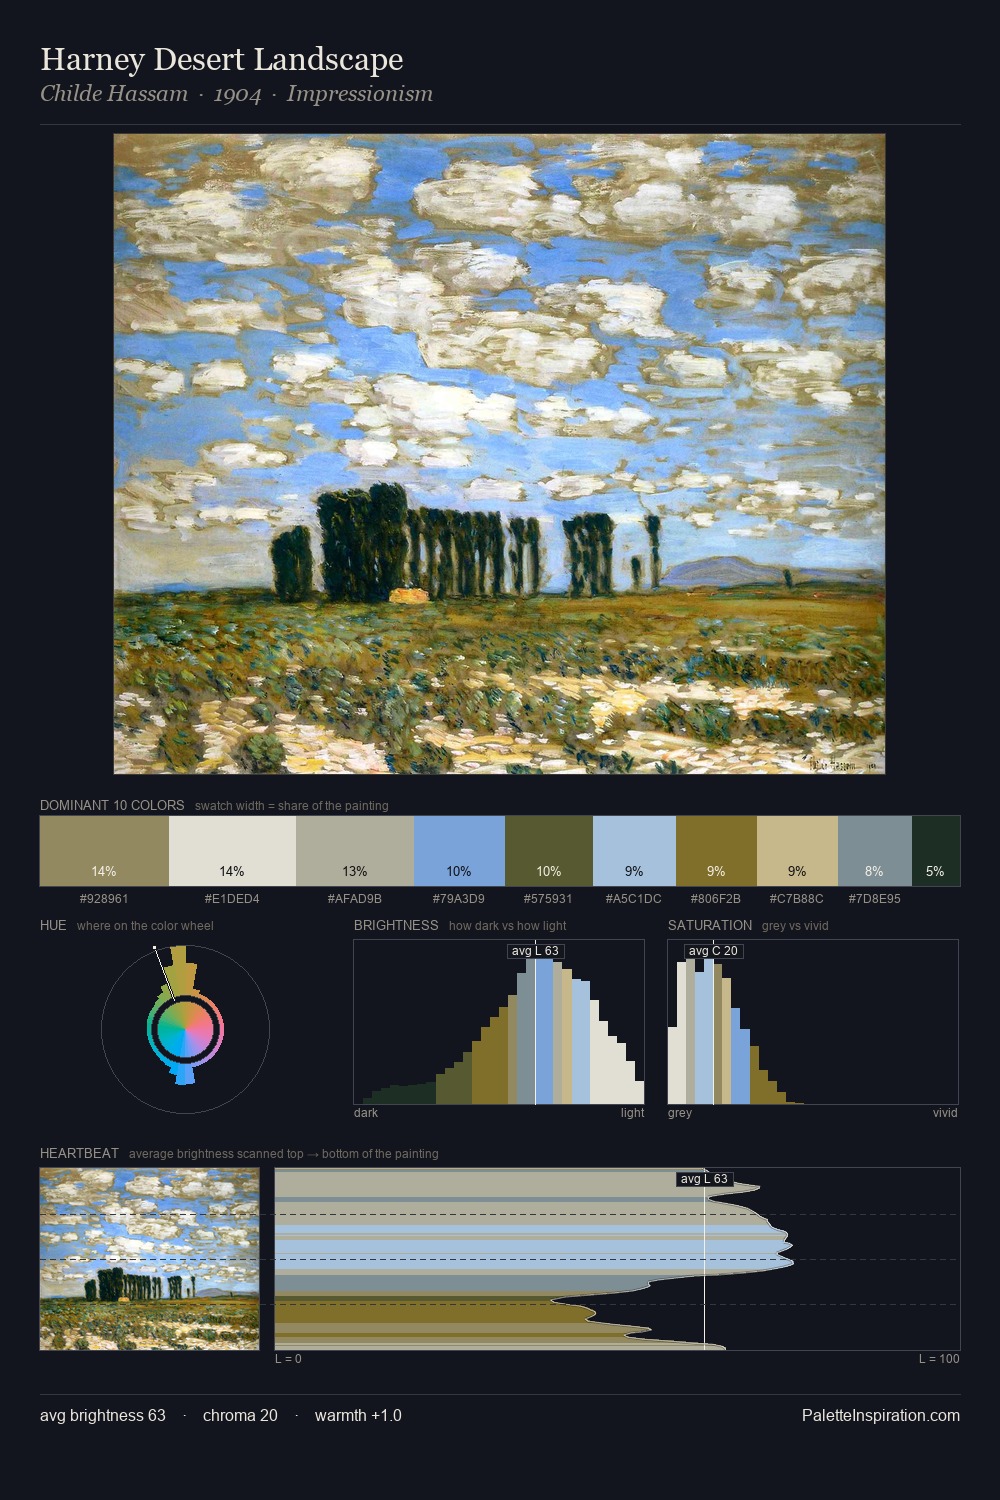Click the SATURATION section heading

710,925
